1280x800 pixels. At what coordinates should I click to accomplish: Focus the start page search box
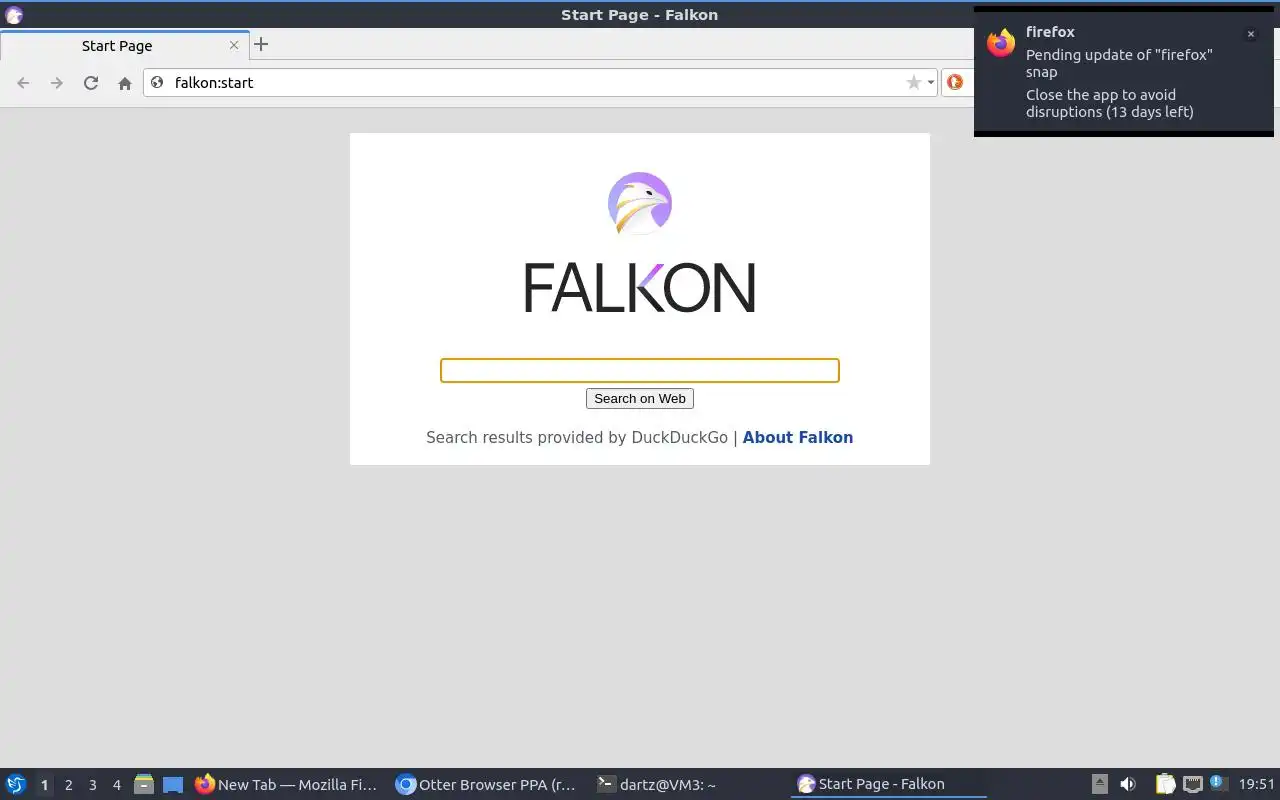(640, 370)
